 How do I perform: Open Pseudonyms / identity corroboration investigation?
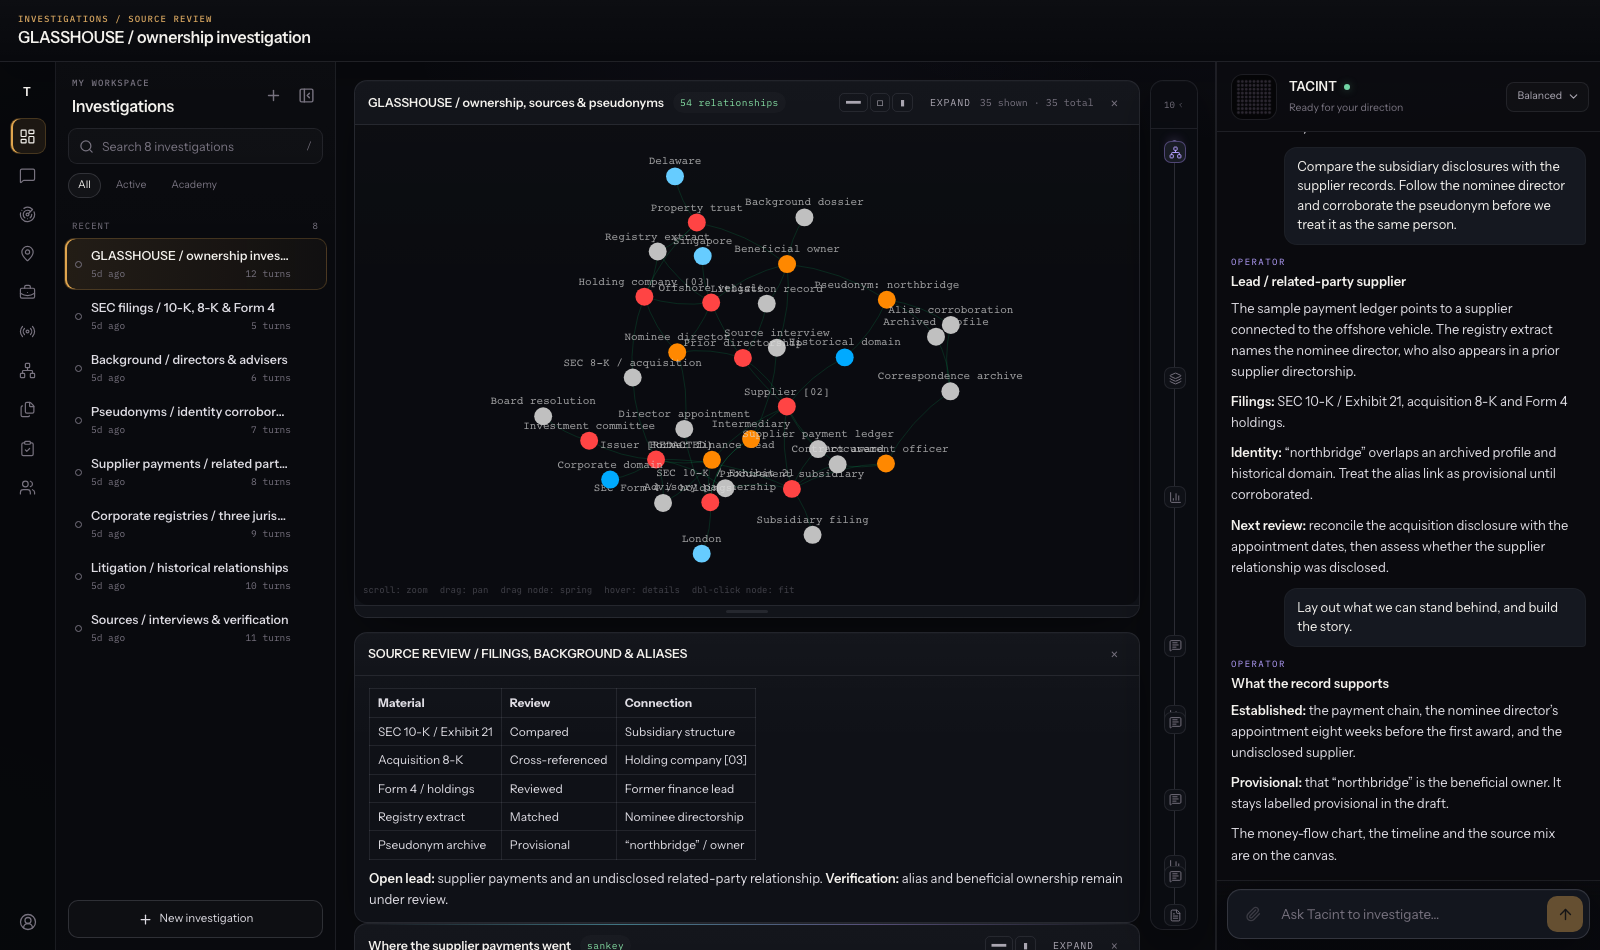click(195, 420)
